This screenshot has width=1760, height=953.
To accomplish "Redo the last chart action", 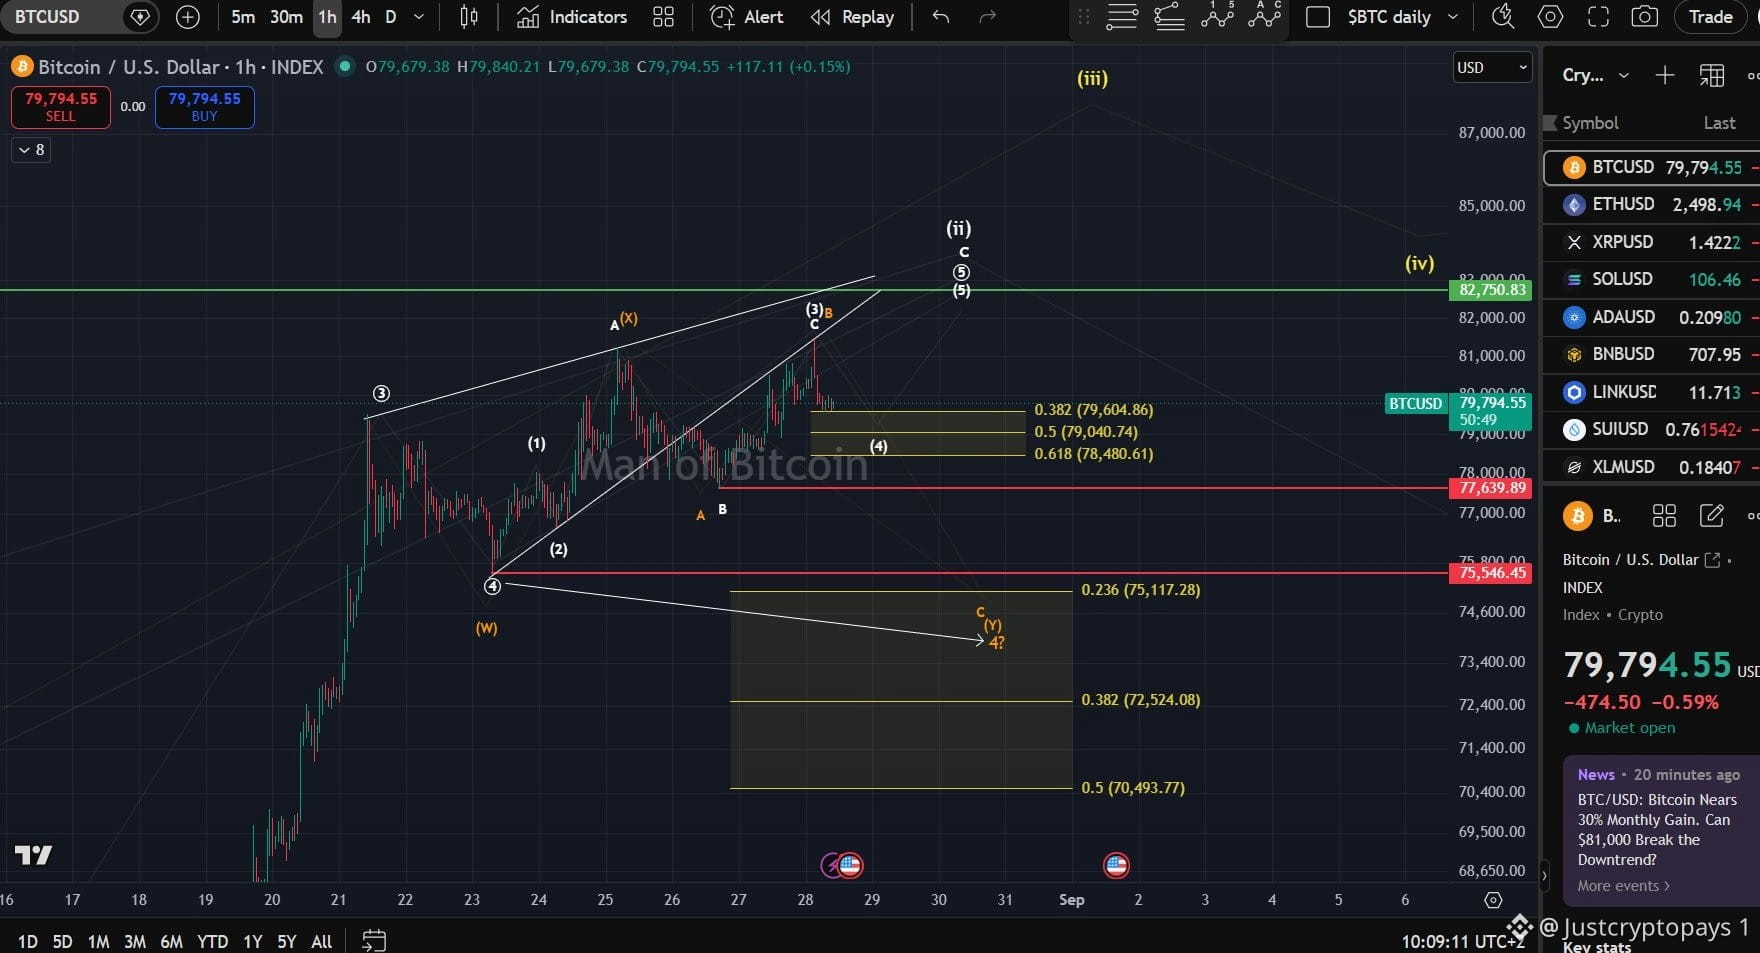I will click(x=988, y=17).
